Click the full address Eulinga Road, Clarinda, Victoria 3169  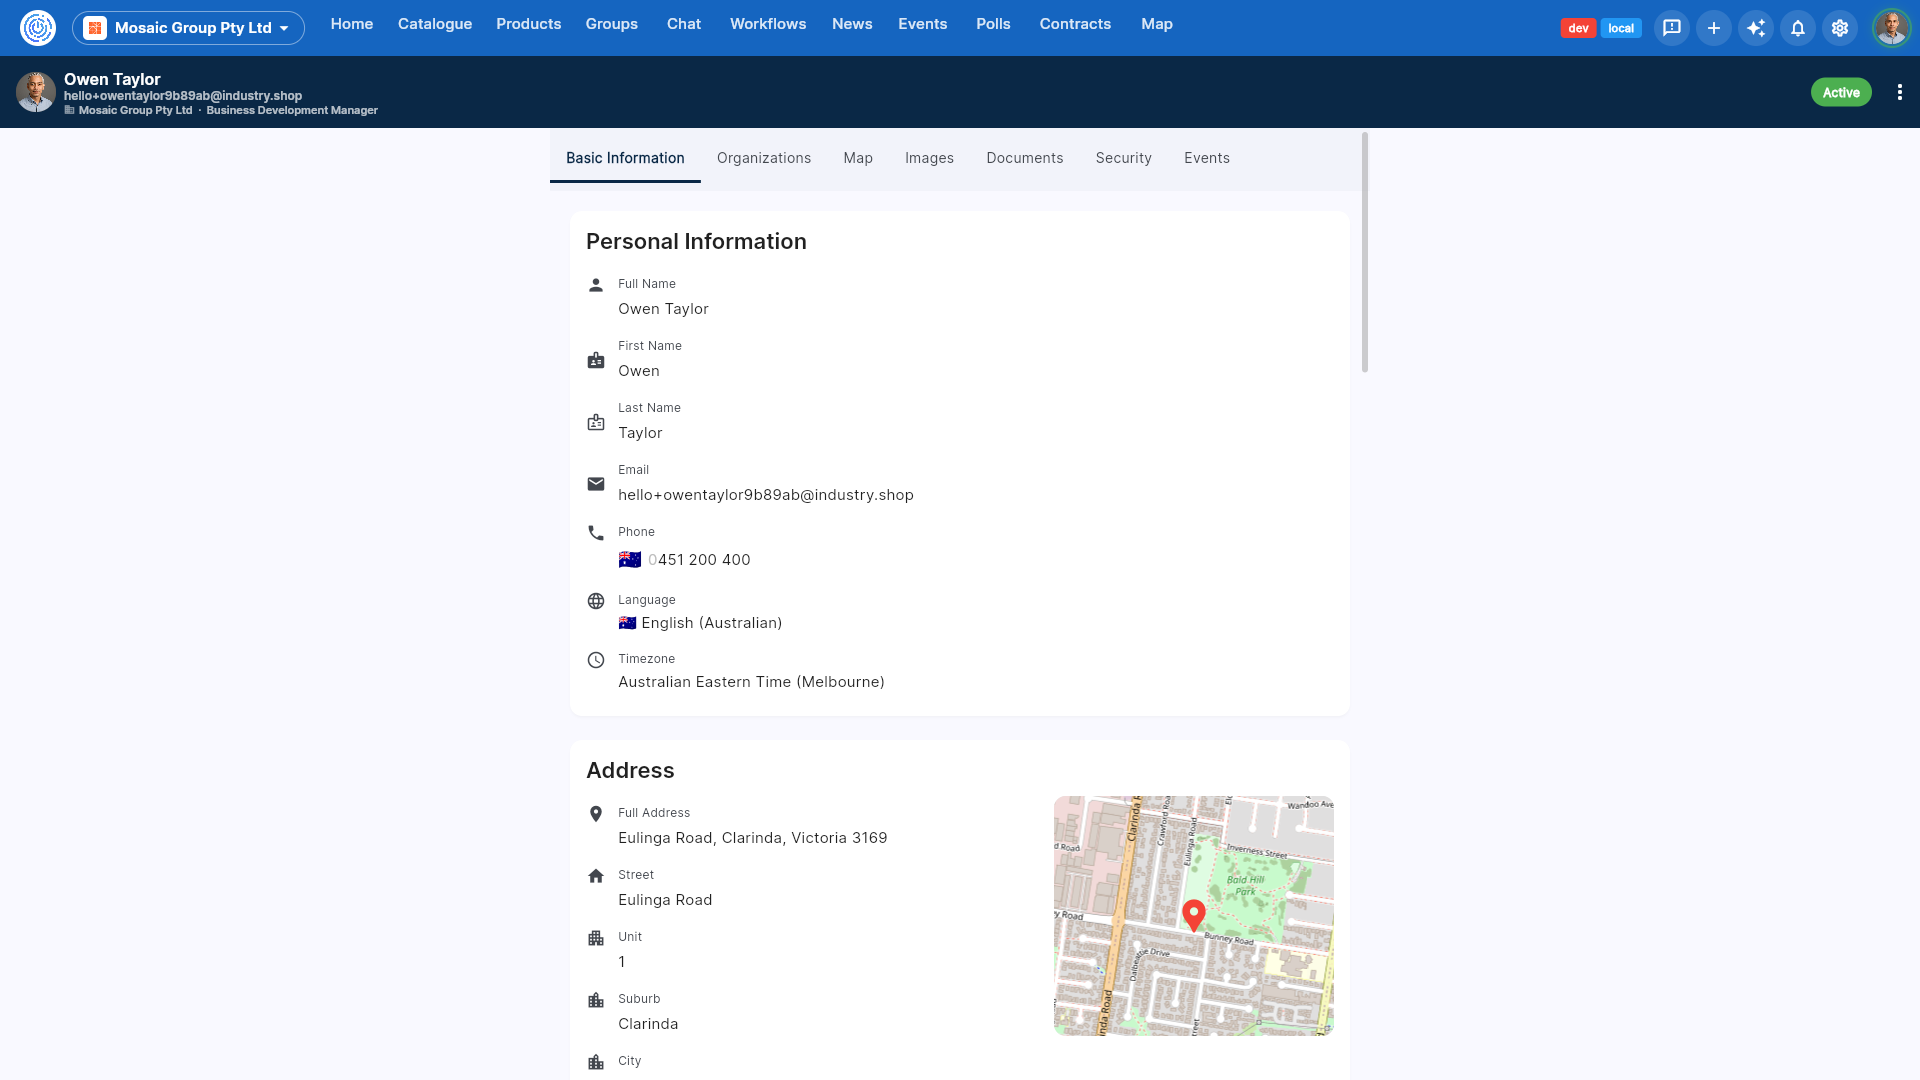tap(753, 838)
